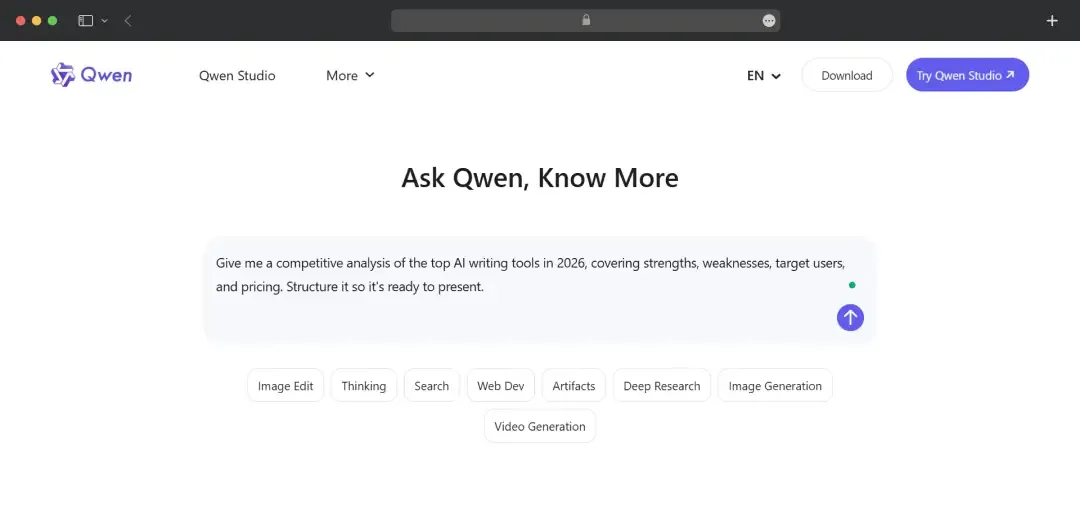This screenshot has height=511, width=1080.
Task: Maximize the window with the green button
Action: tap(52, 21)
